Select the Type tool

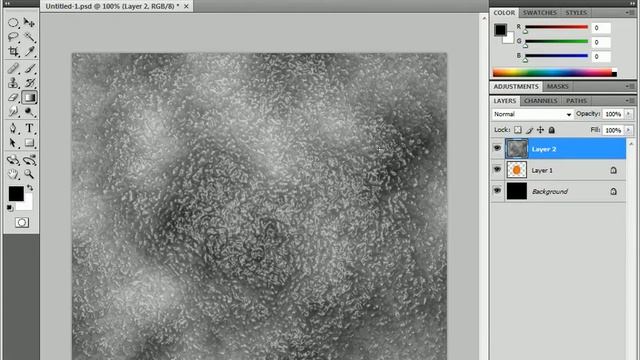pyautogui.click(x=29, y=128)
